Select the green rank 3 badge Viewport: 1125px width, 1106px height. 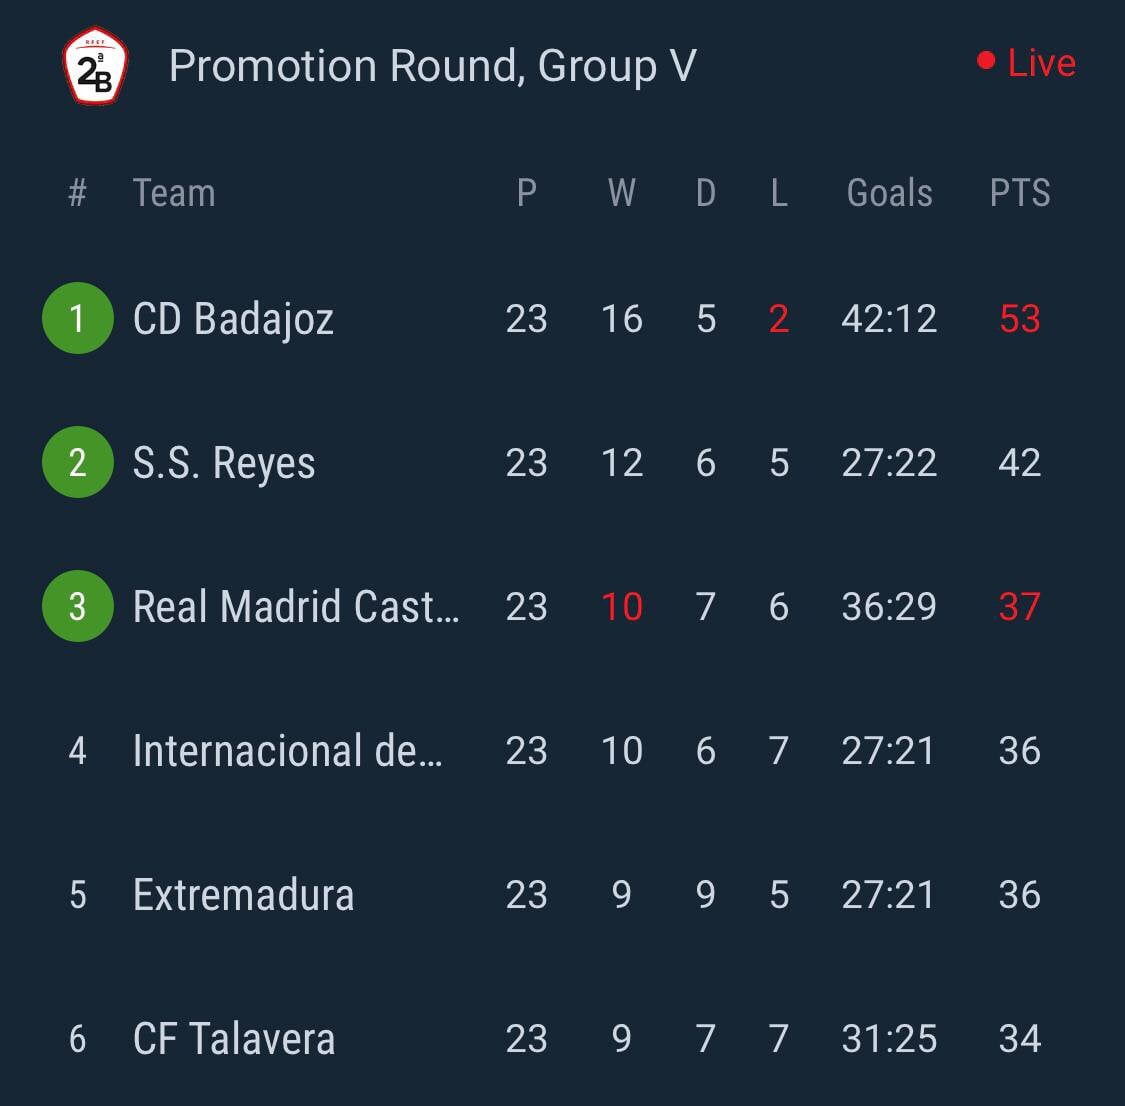tap(77, 606)
